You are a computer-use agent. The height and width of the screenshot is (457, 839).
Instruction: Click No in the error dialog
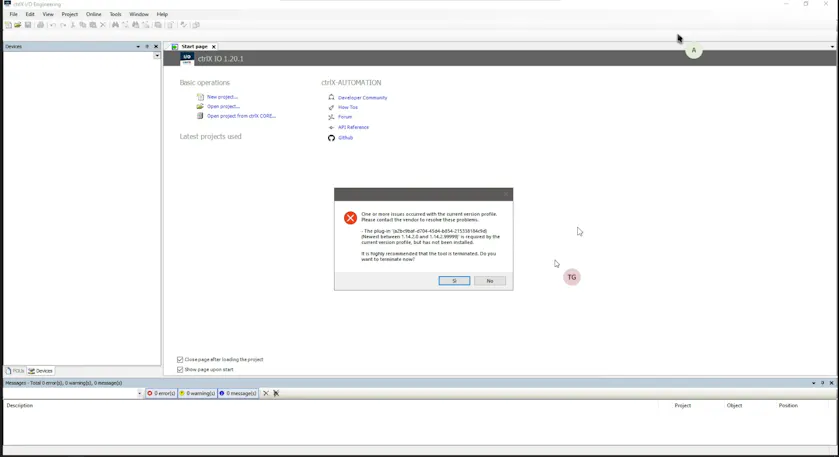490,281
